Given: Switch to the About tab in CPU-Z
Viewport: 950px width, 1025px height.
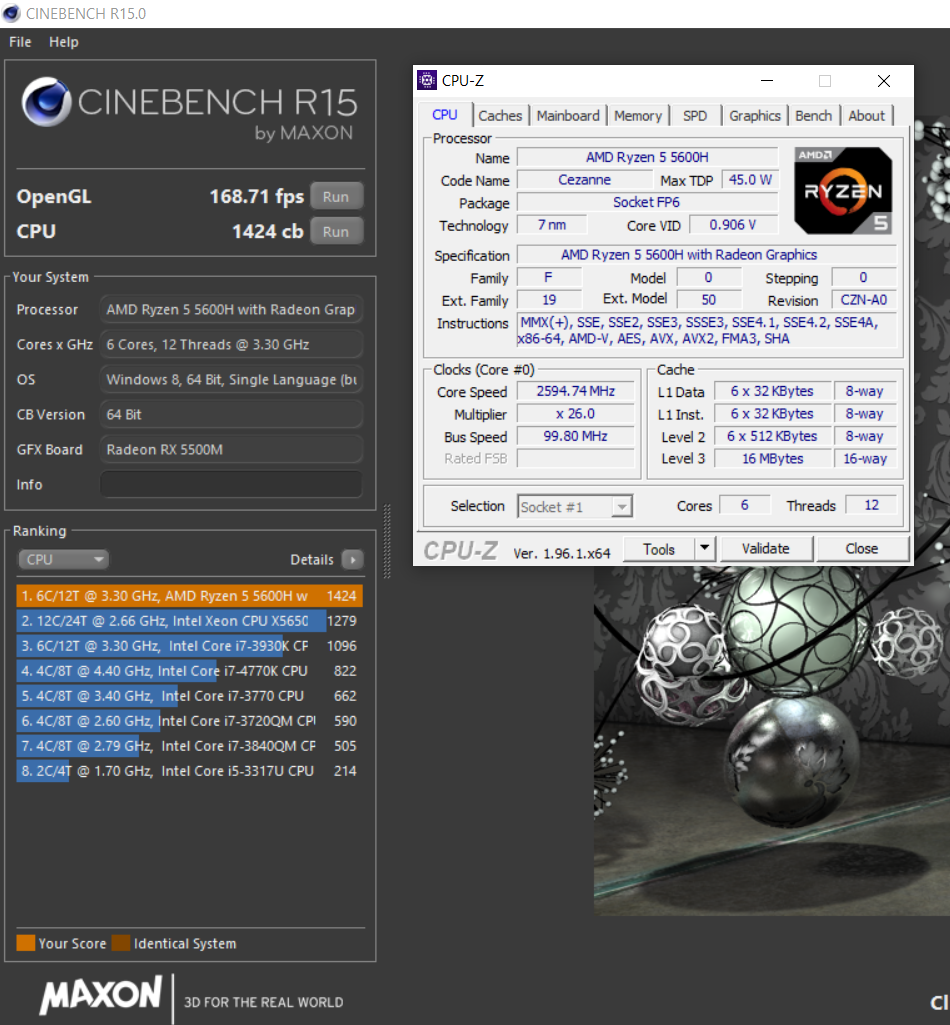Looking at the screenshot, I should 866,116.
